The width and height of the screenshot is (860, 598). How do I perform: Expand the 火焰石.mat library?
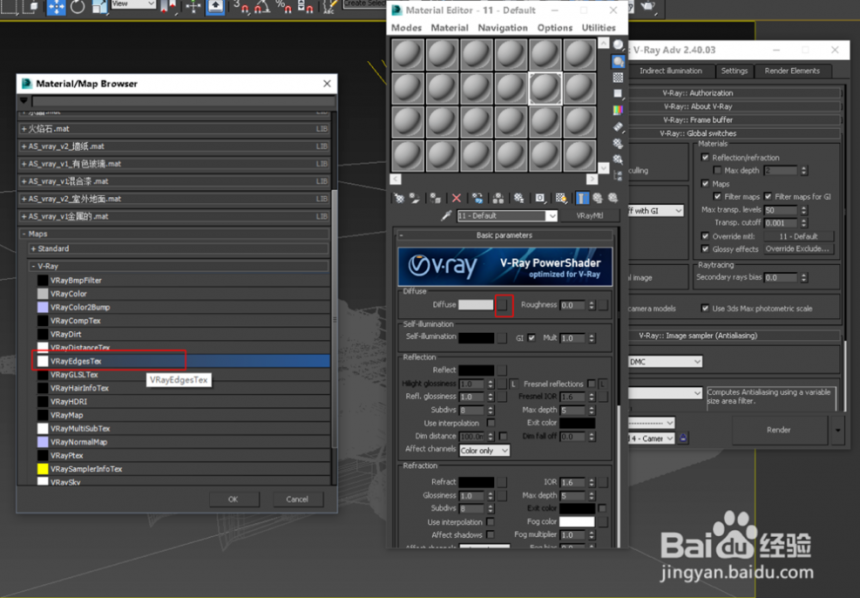click(24, 129)
